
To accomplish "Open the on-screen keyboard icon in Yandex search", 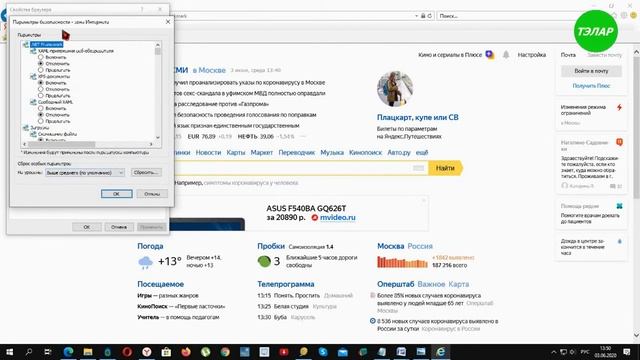I will 418,168.
